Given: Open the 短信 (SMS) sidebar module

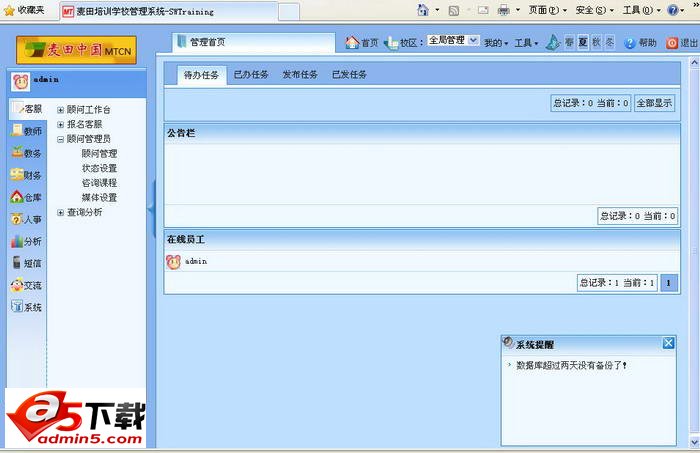Looking at the screenshot, I should pyautogui.click(x=26, y=263).
